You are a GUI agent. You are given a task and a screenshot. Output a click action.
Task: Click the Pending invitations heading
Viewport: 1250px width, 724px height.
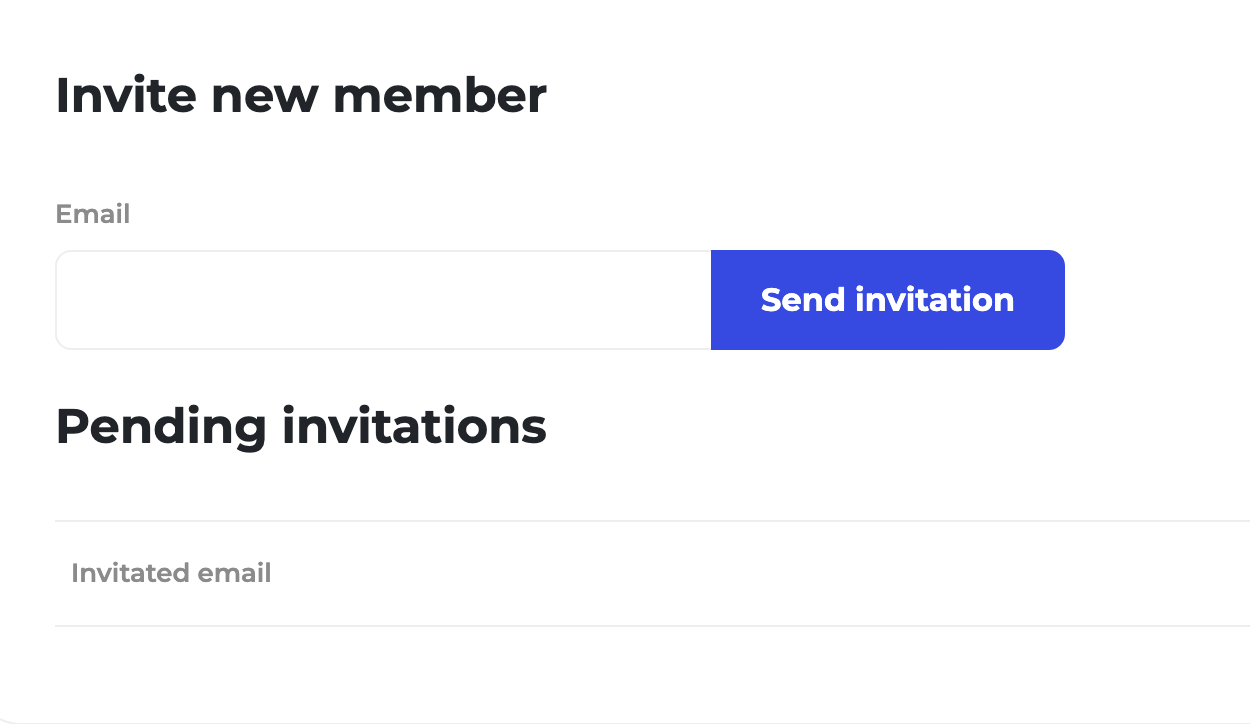[x=301, y=426]
